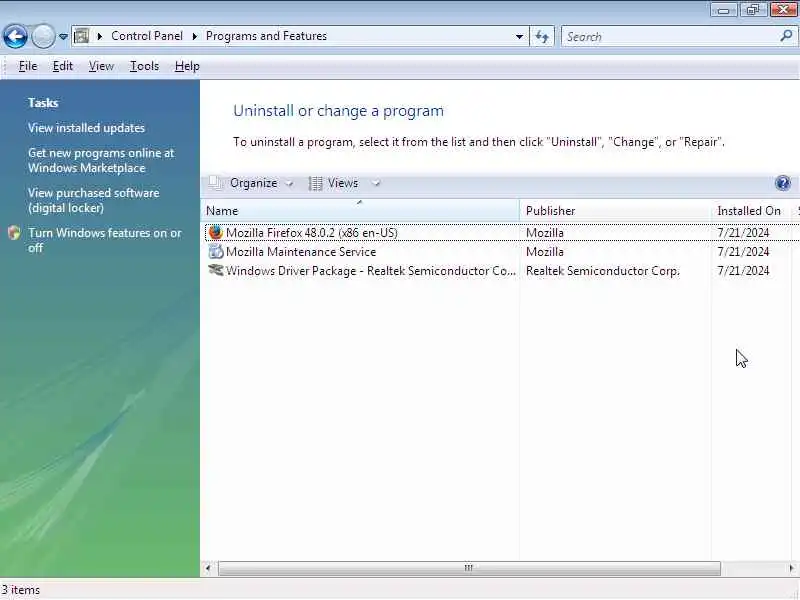800x600 pixels.
Task: Open Get new programs at Windows Marketplace
Action: click(x=101, y=161)
